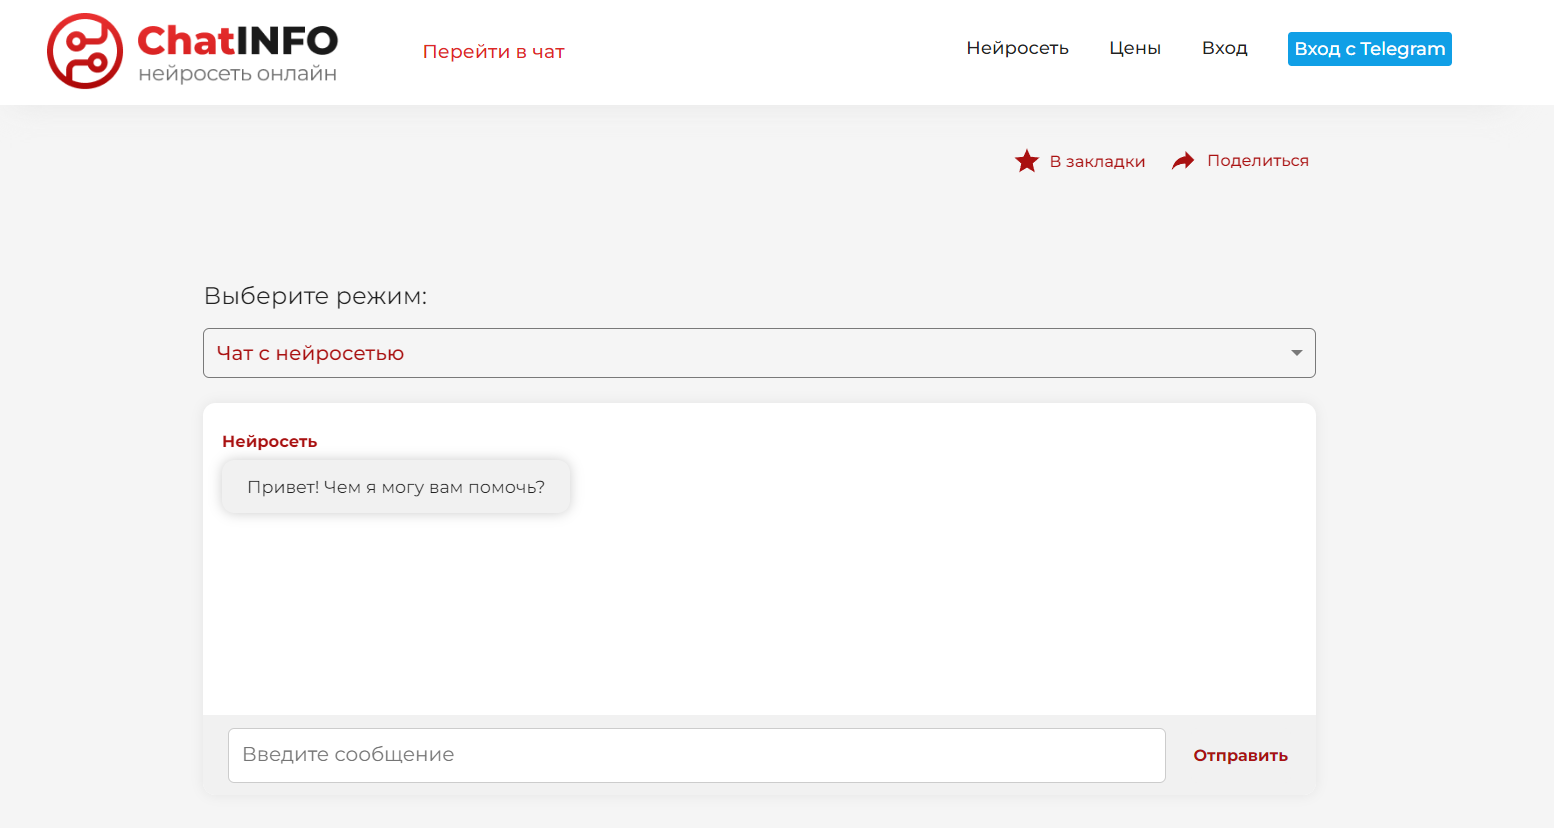
Task: Click the 'Выберите режим:' label
Action: click(315, 296)
